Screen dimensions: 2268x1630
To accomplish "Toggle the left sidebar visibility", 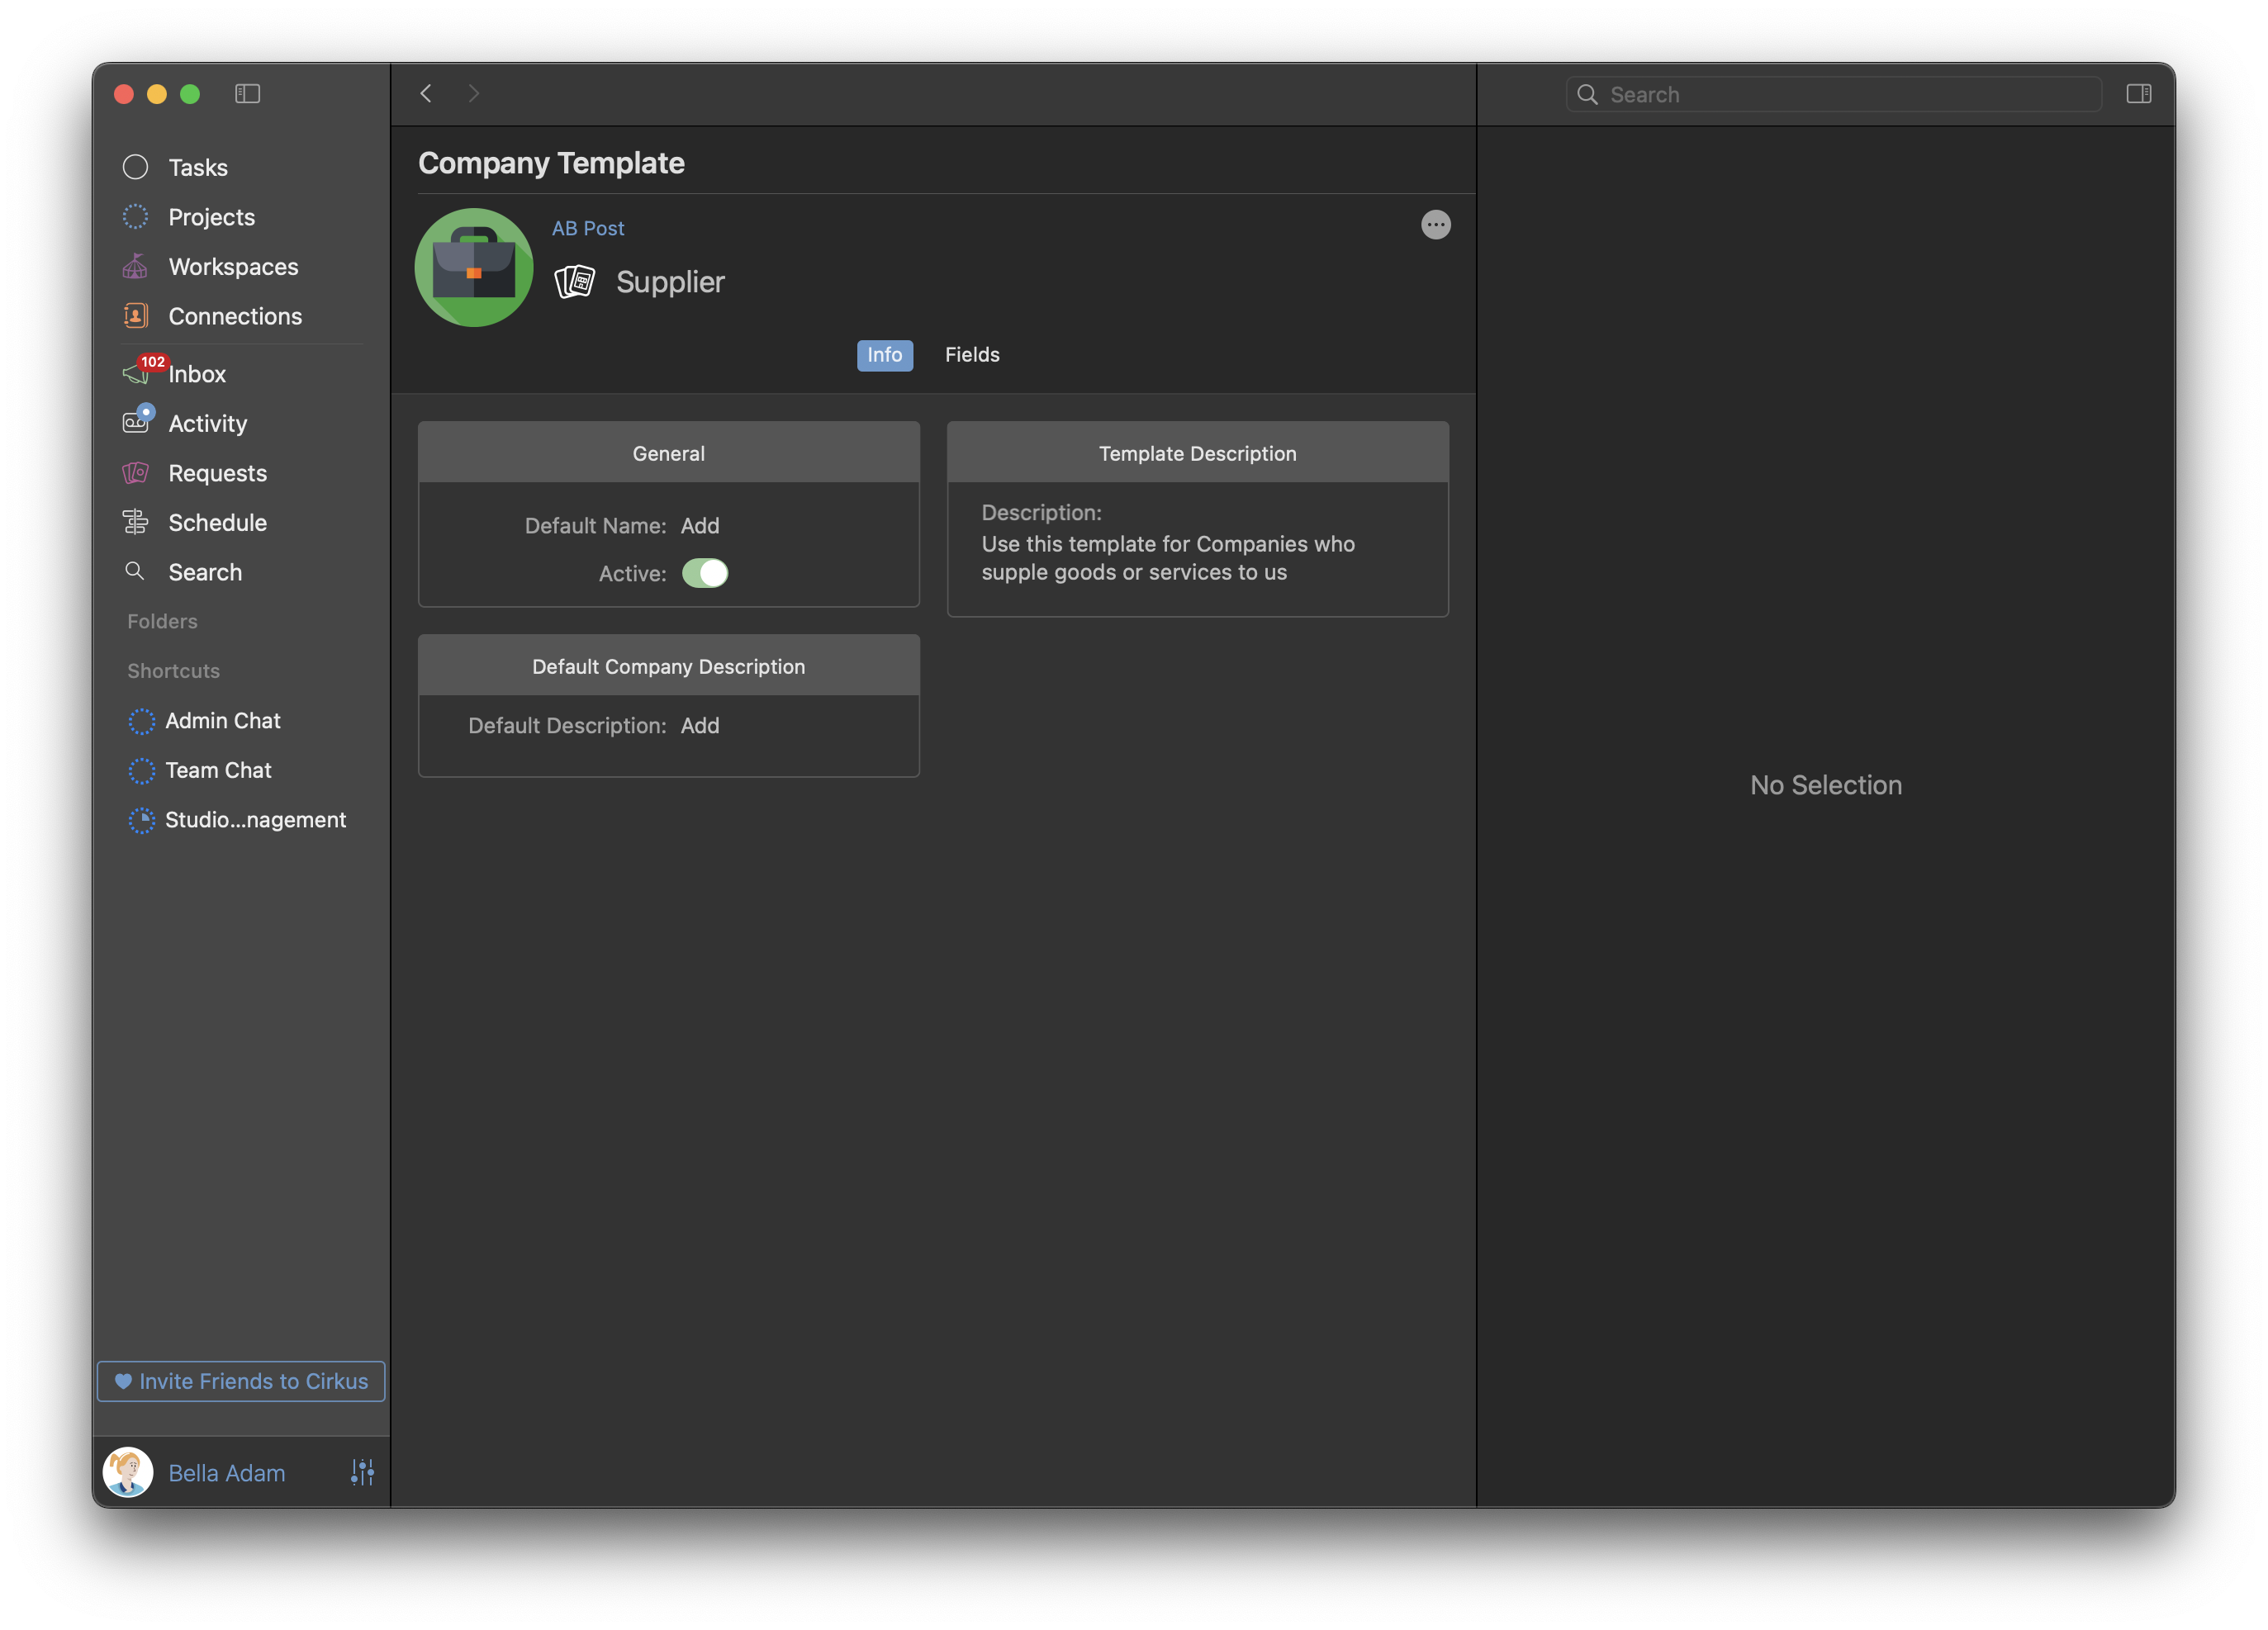I will tap(248, 94).
